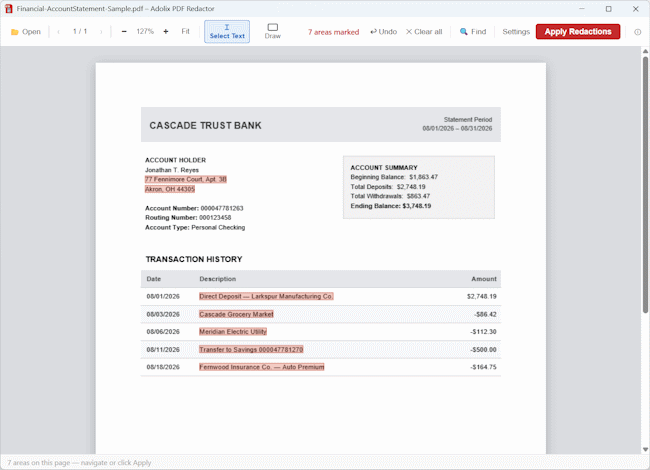Select marked Meridian Electric Utility entry

click(233, 332)
